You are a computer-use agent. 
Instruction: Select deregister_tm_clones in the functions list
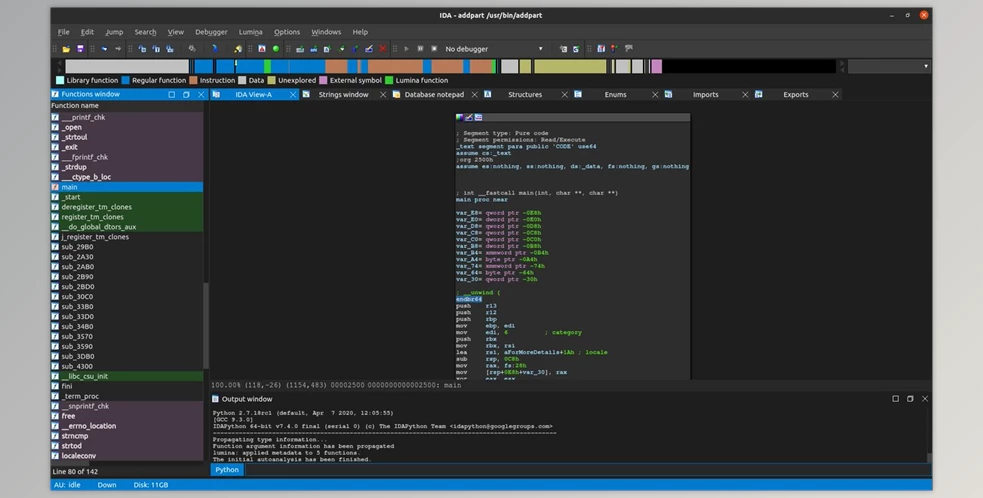point(127,207)
